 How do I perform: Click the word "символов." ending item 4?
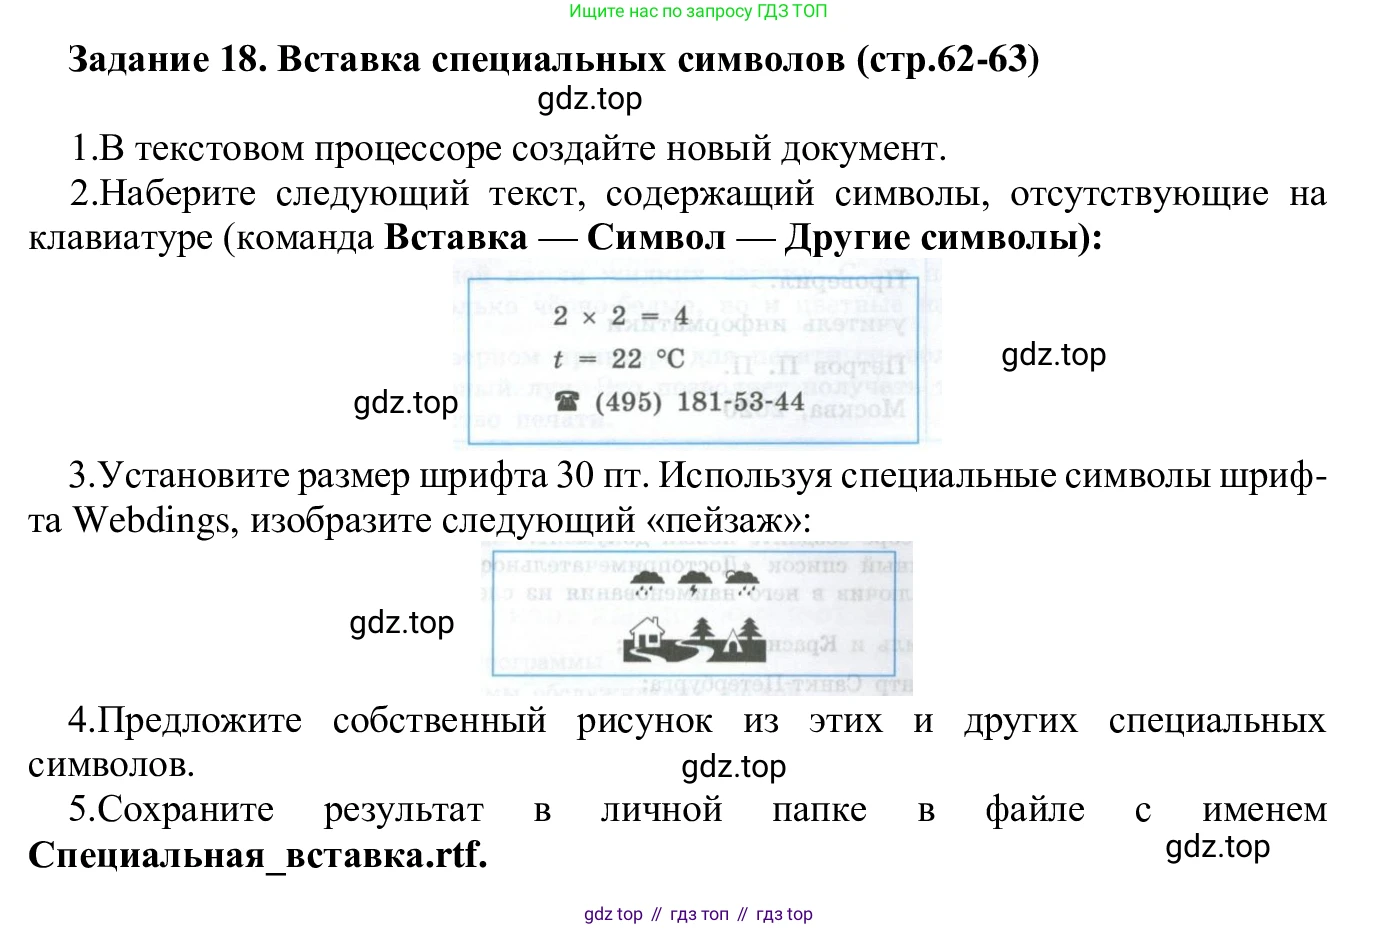[x=111, y=765]
